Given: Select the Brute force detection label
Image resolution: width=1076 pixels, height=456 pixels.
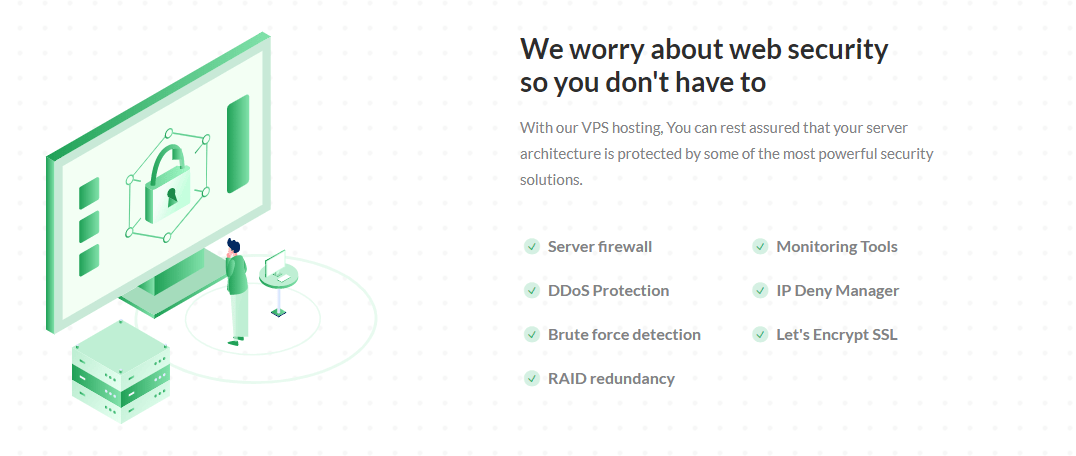Looking at the screenshot, I should (x=624, y=334).
